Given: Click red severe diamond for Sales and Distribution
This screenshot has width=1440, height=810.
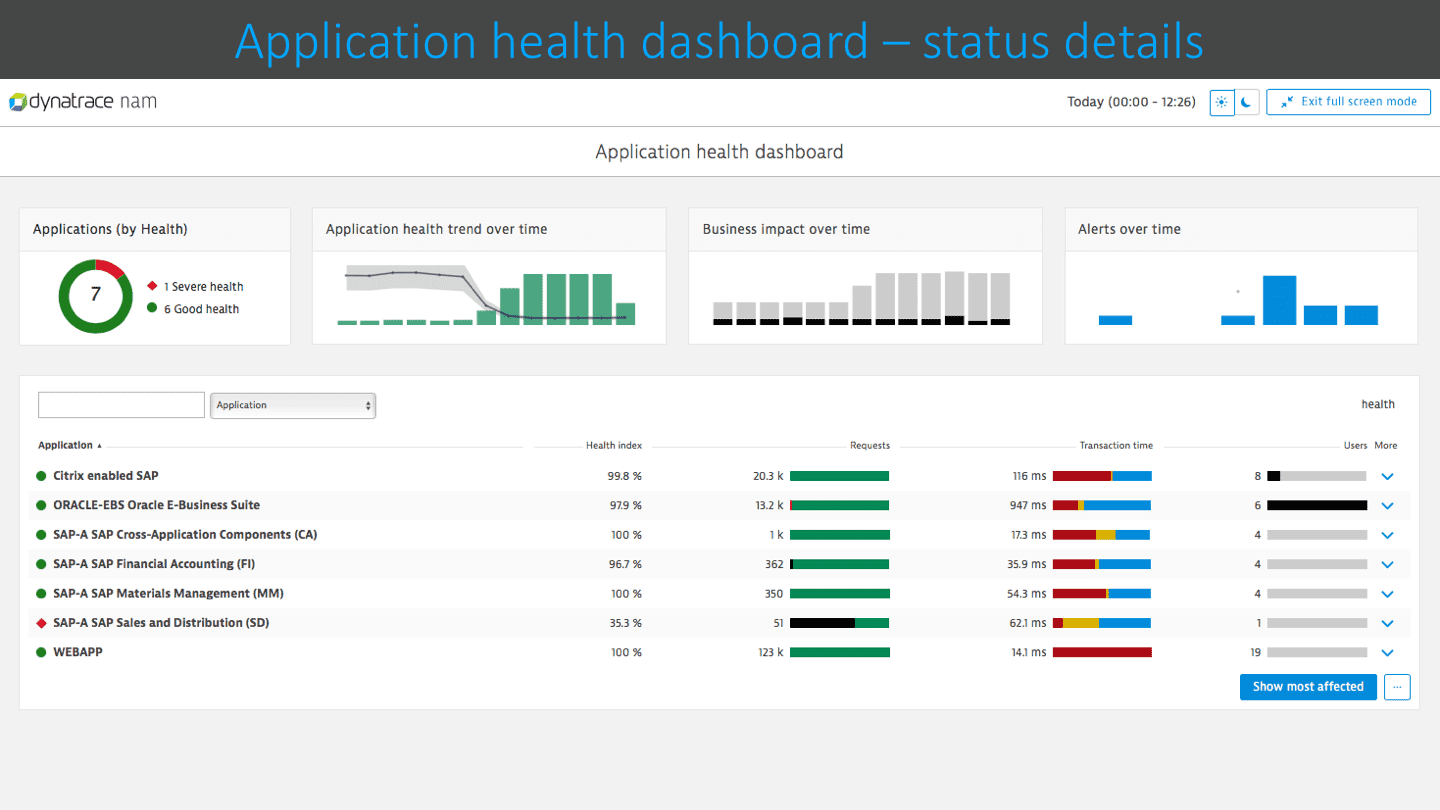Looking at the screenshot, I should (x=42, y=623).
